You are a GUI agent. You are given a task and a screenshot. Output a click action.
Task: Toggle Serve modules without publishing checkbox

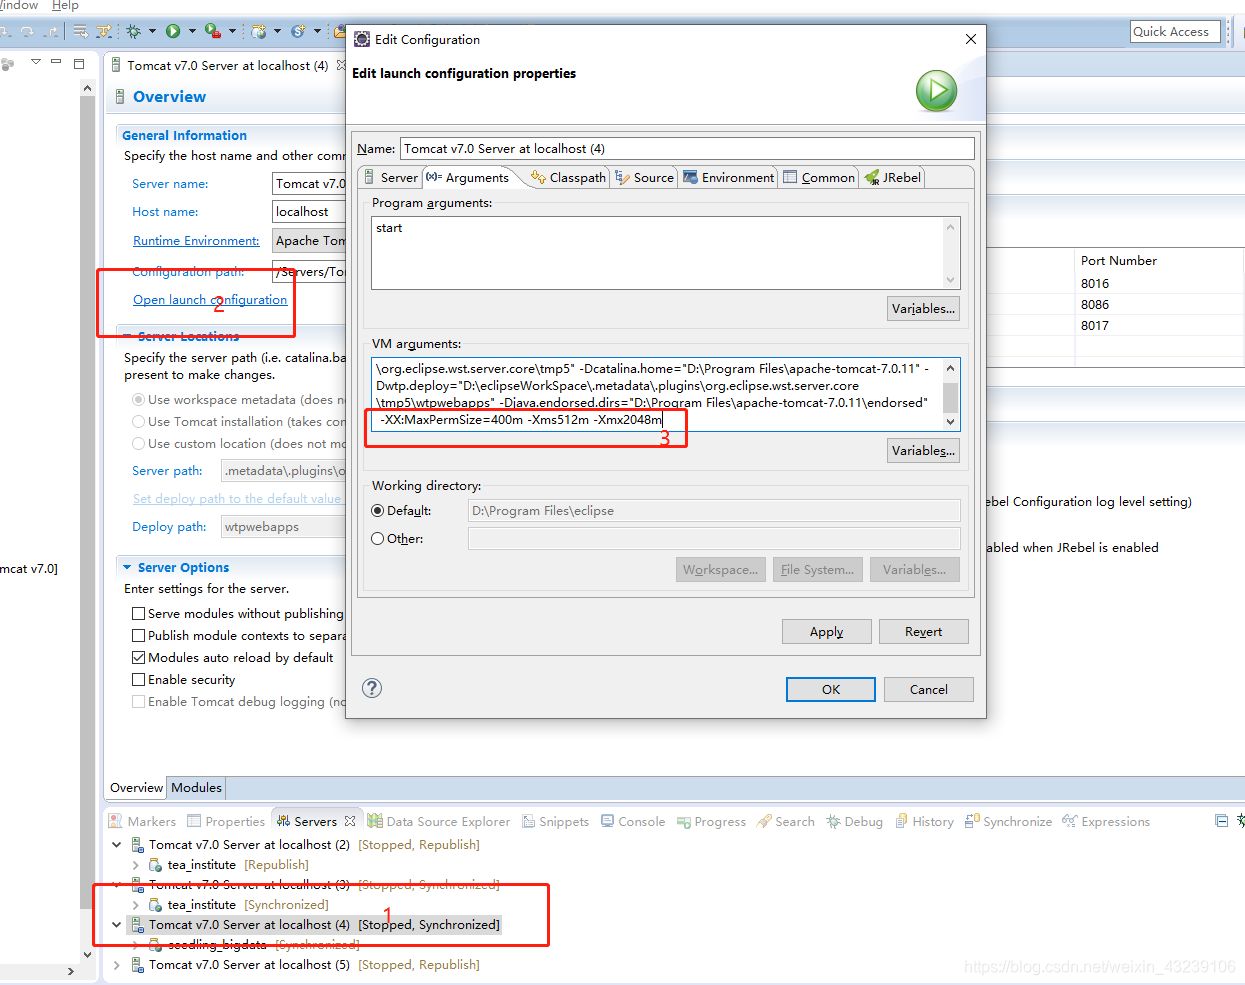coord(139,614)
